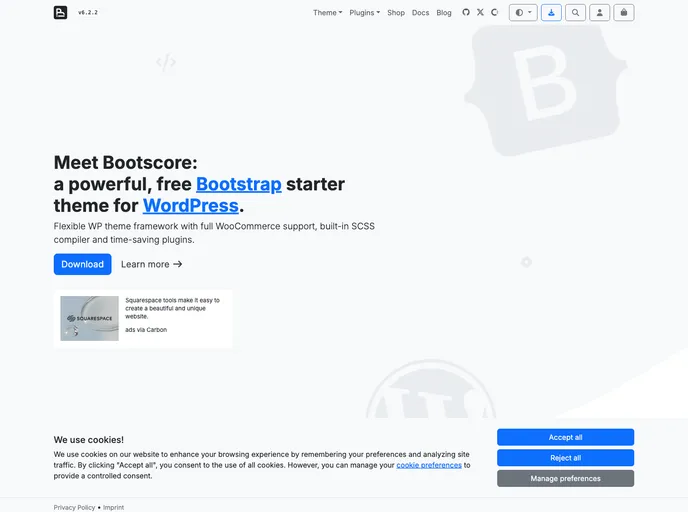Click the Learn more arrow link
The height and width of the screenshot is (512, 688).
[151, 264]
